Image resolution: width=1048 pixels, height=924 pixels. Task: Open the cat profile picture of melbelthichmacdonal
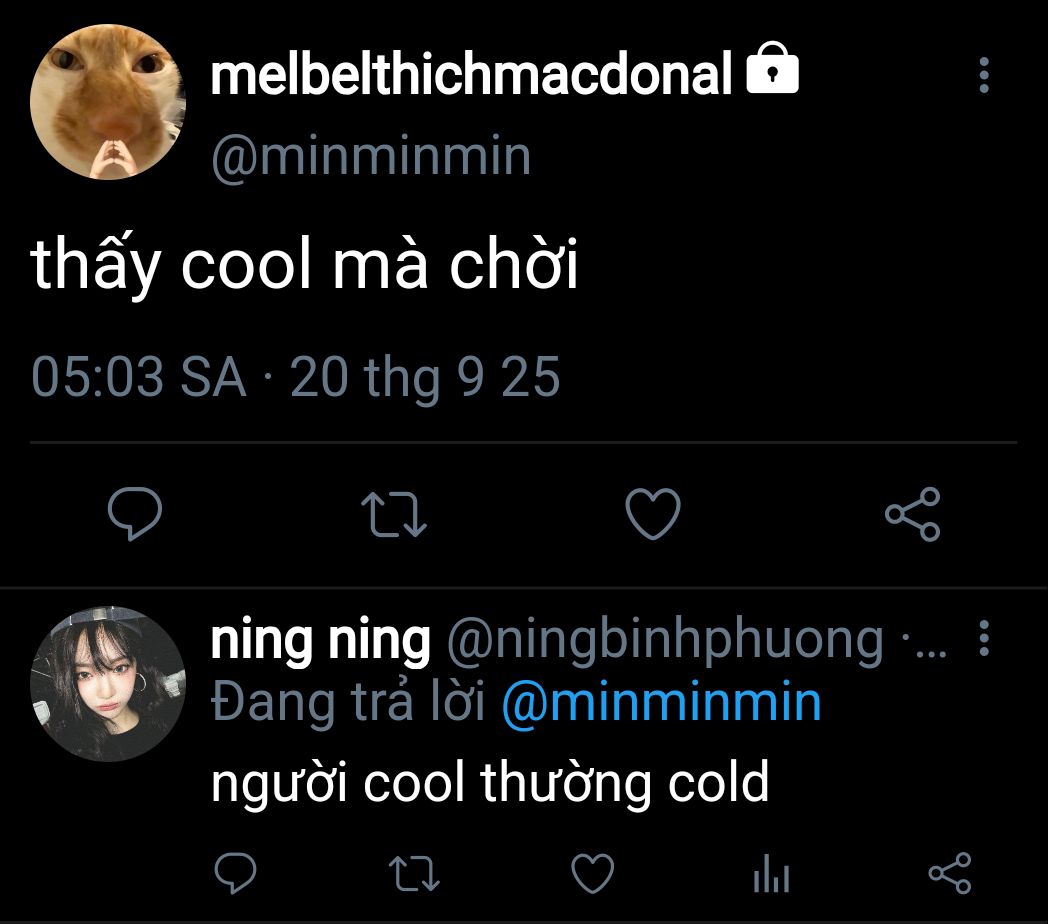tap(108, 101)
